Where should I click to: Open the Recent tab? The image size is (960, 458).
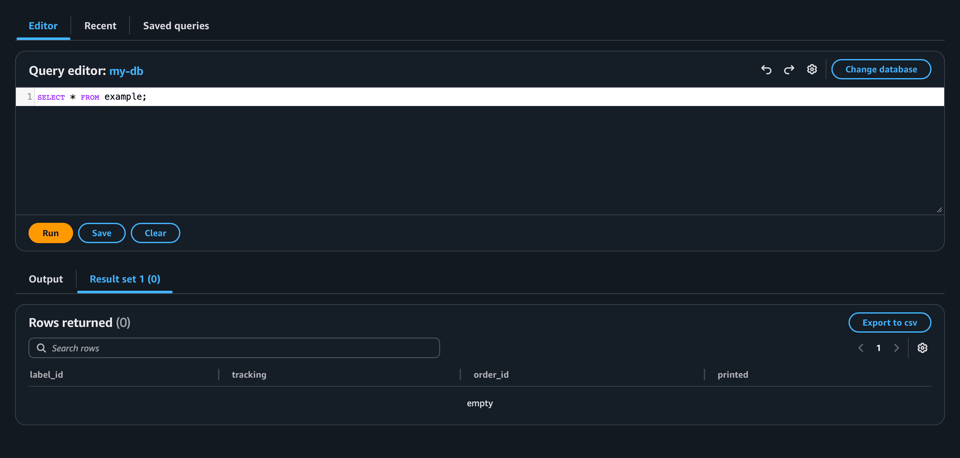point(100,26)
